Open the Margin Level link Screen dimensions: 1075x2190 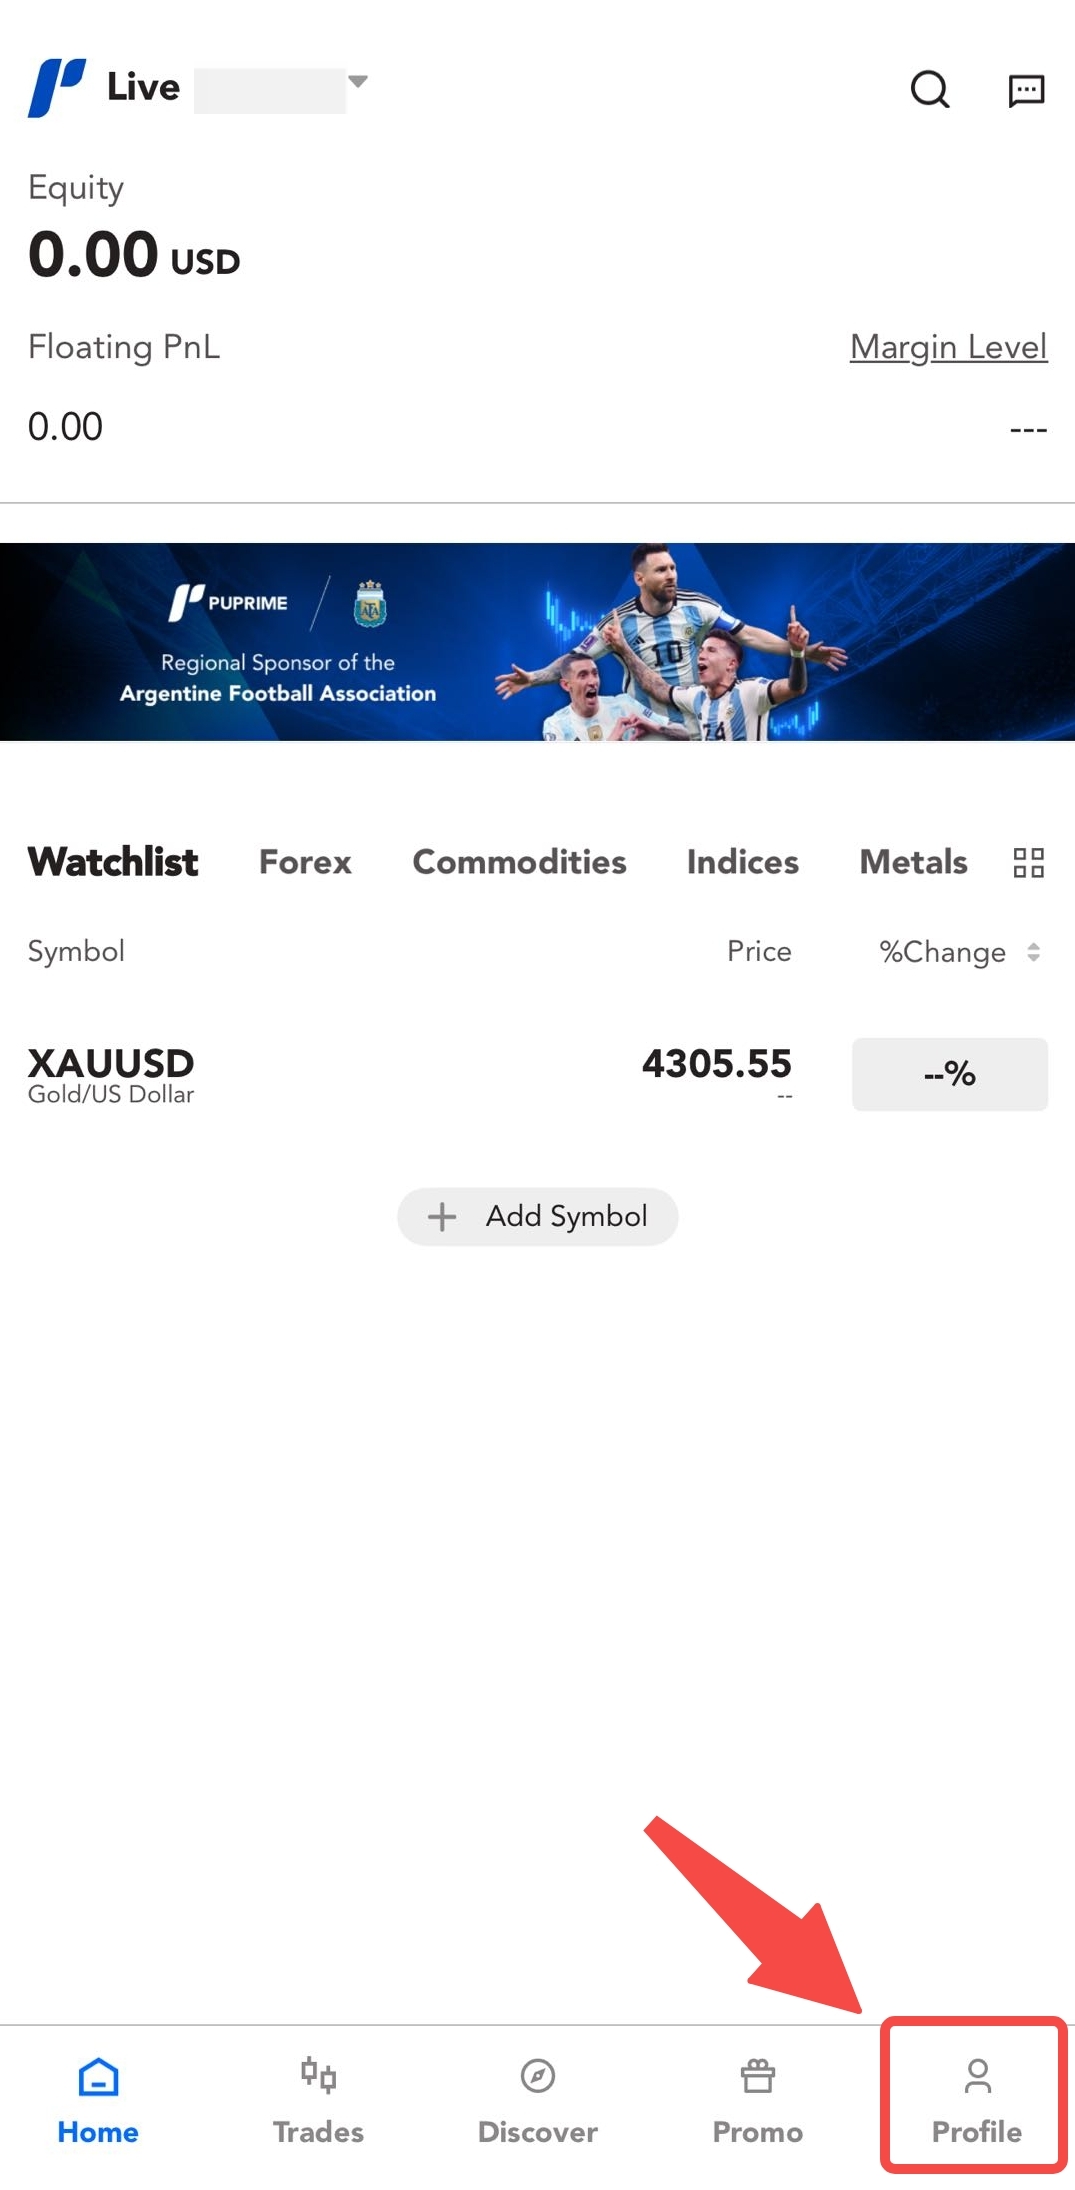(948, 347)
